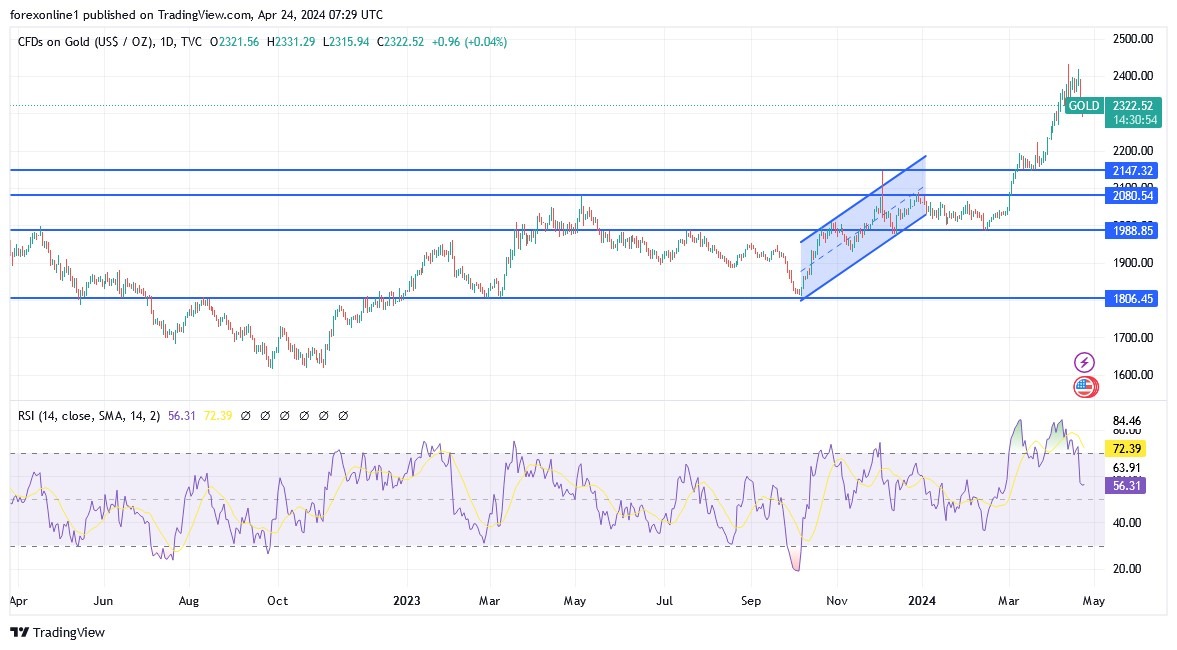Click the current price 2322.52 label
Screen dimensions: 1177x650
(1133, 106)
